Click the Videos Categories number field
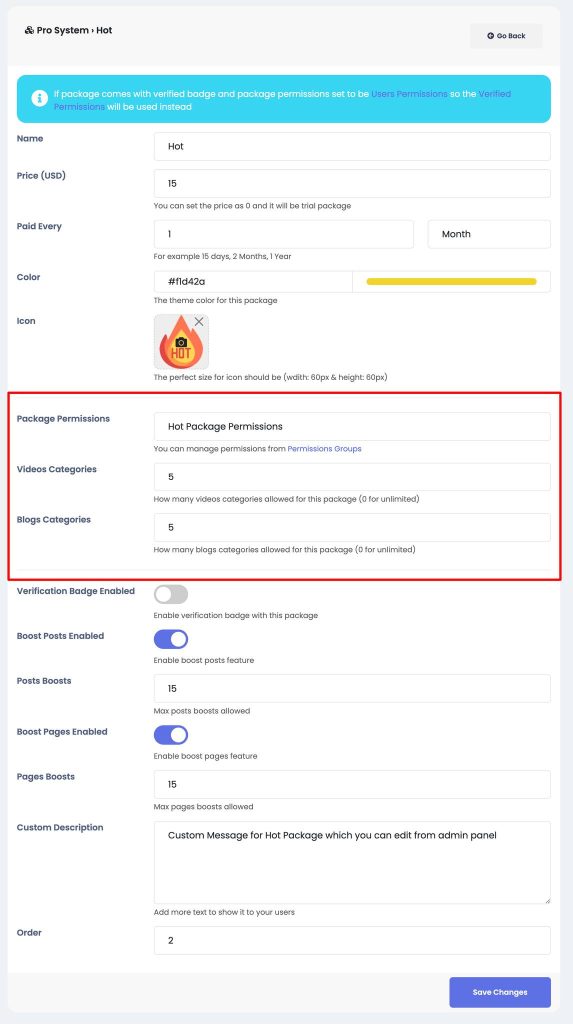 [352, 477]
